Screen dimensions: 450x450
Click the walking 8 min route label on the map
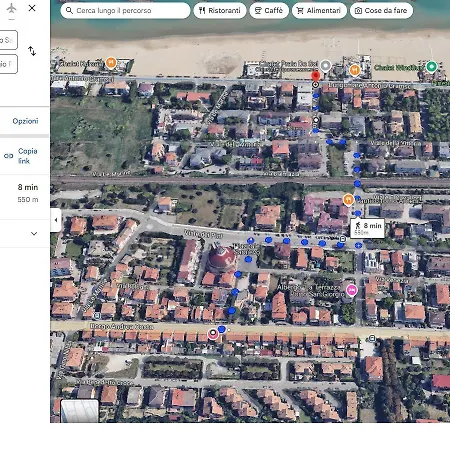tap(367, 228)
